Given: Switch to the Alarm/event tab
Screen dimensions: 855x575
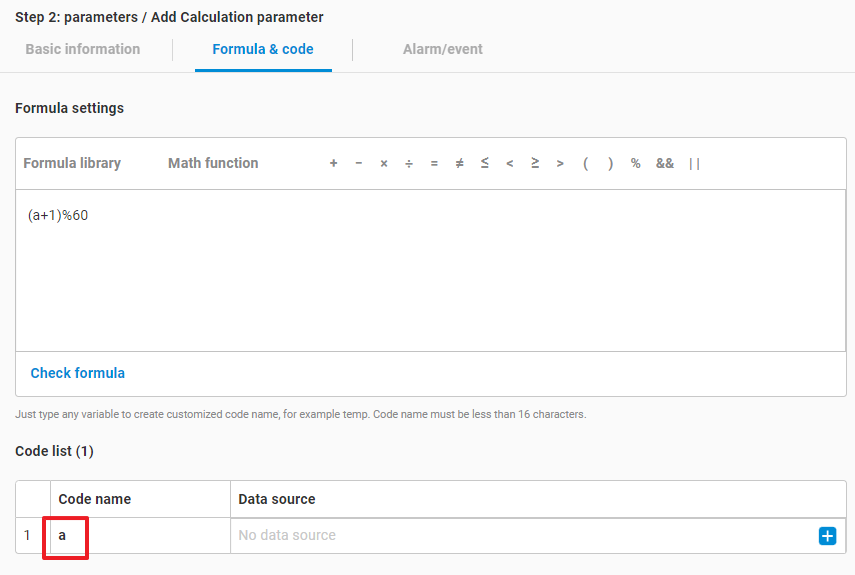Looking at the screenshot, I should click(442, 49).
